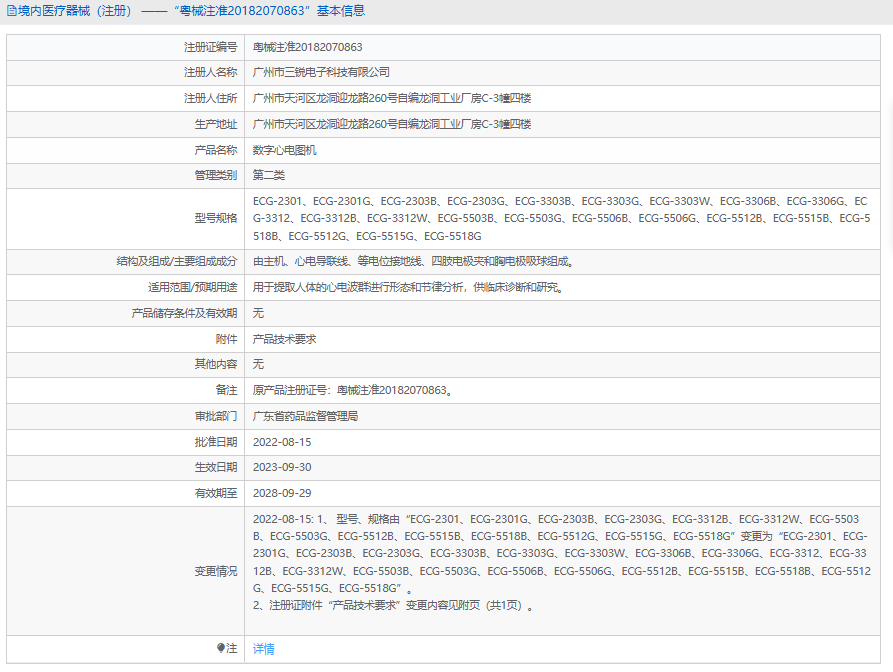Click the 注册人住所 address value
The height and width of the screenshot is (672, 893).
pos(392,99)
